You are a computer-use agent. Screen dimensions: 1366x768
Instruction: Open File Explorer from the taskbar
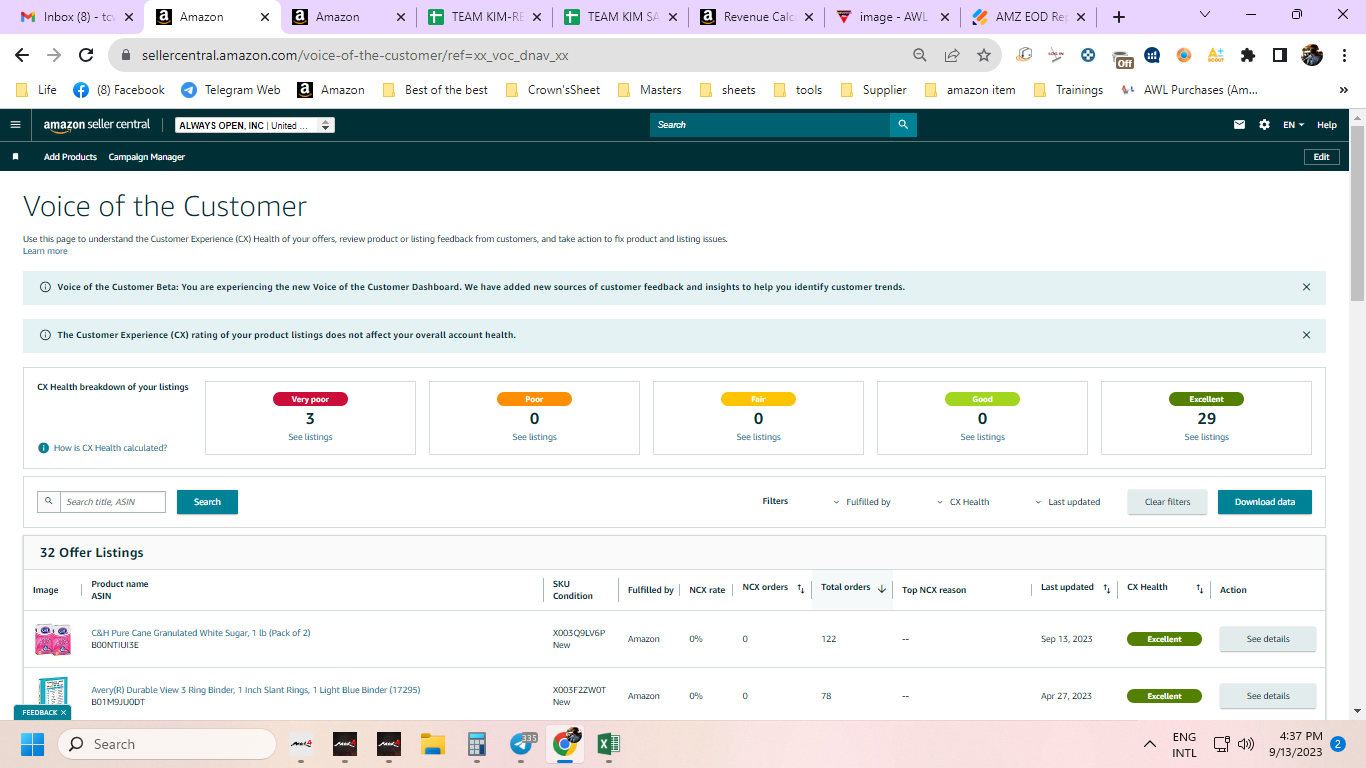click(x=432, y=744)
